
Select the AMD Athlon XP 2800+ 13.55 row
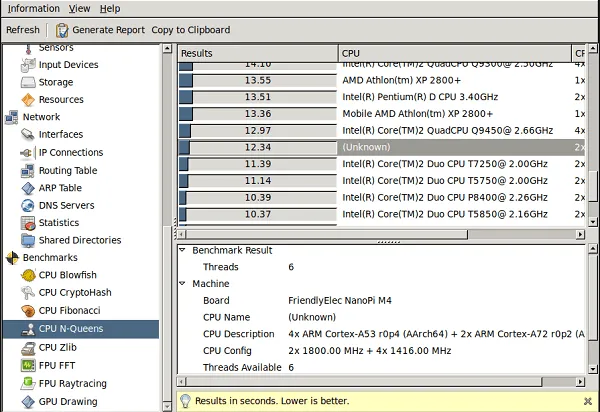click(x=382, y=80)
